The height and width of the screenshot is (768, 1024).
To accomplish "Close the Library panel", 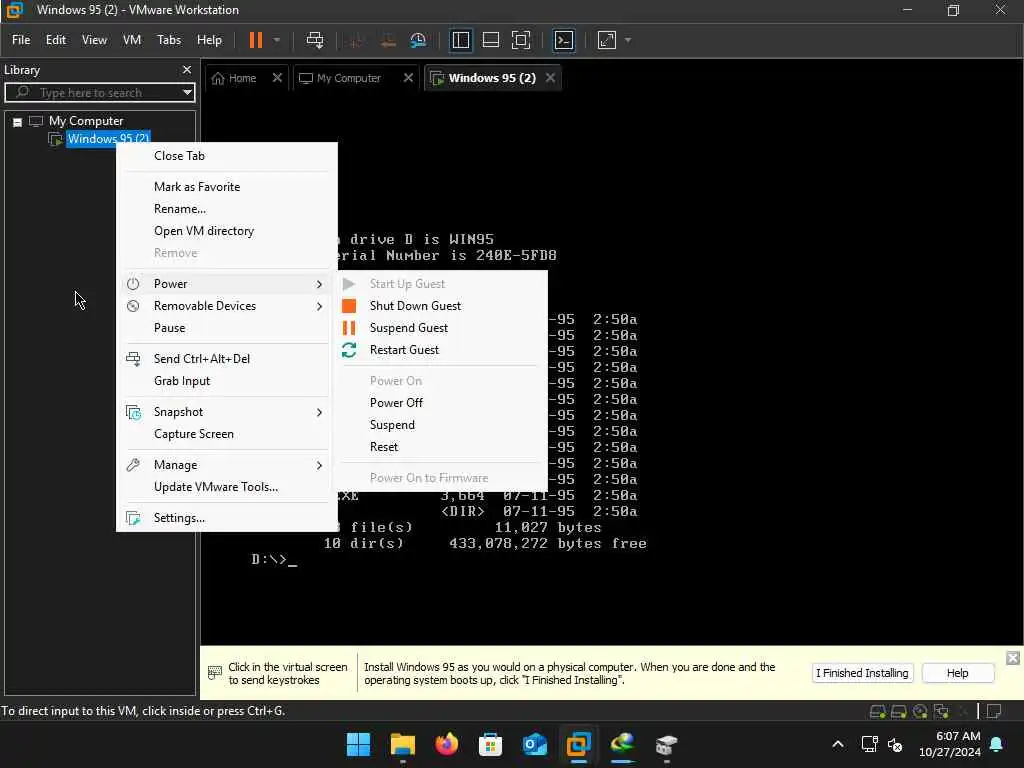I will 187,69.
